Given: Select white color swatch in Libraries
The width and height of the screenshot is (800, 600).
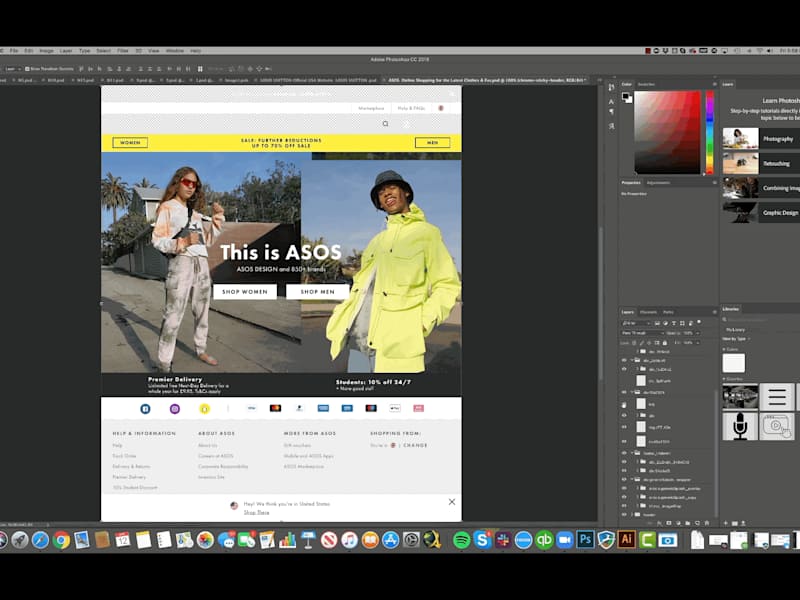Looking at the screenshot, I should (x=734, y=363).
